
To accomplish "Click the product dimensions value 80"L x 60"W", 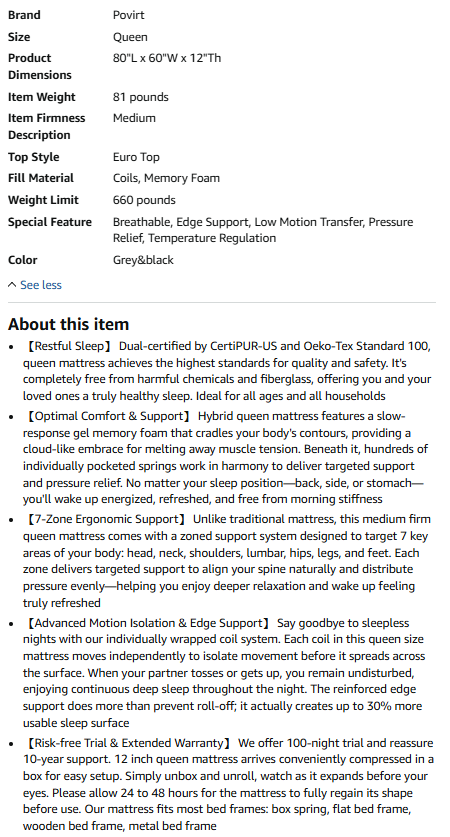I will point(167,58).
